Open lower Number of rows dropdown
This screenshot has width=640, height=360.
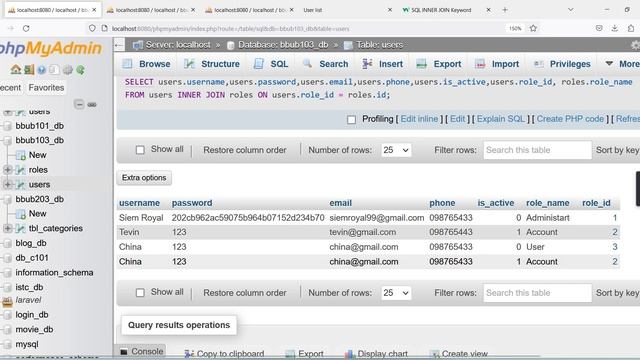pos(396,293)
